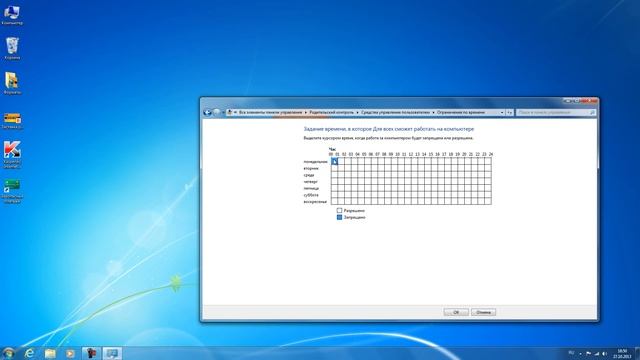Open the Windows Start menu orb
The width and height of the screenshot is (640, 360).
pyautogui.click(x=8, y=353)
